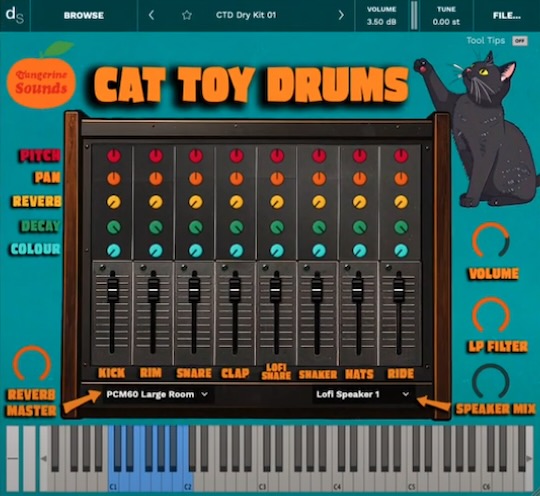Click the KICK yellow reverb knob

(x=114, y=202)
